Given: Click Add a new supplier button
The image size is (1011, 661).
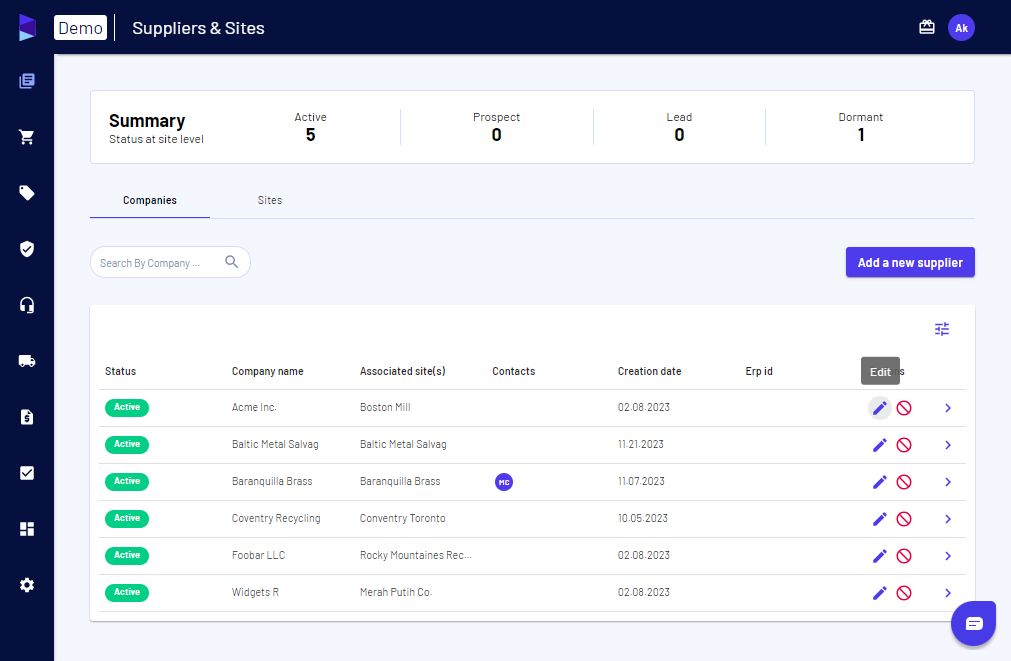Looking at the screenshot, I should 910,262.
